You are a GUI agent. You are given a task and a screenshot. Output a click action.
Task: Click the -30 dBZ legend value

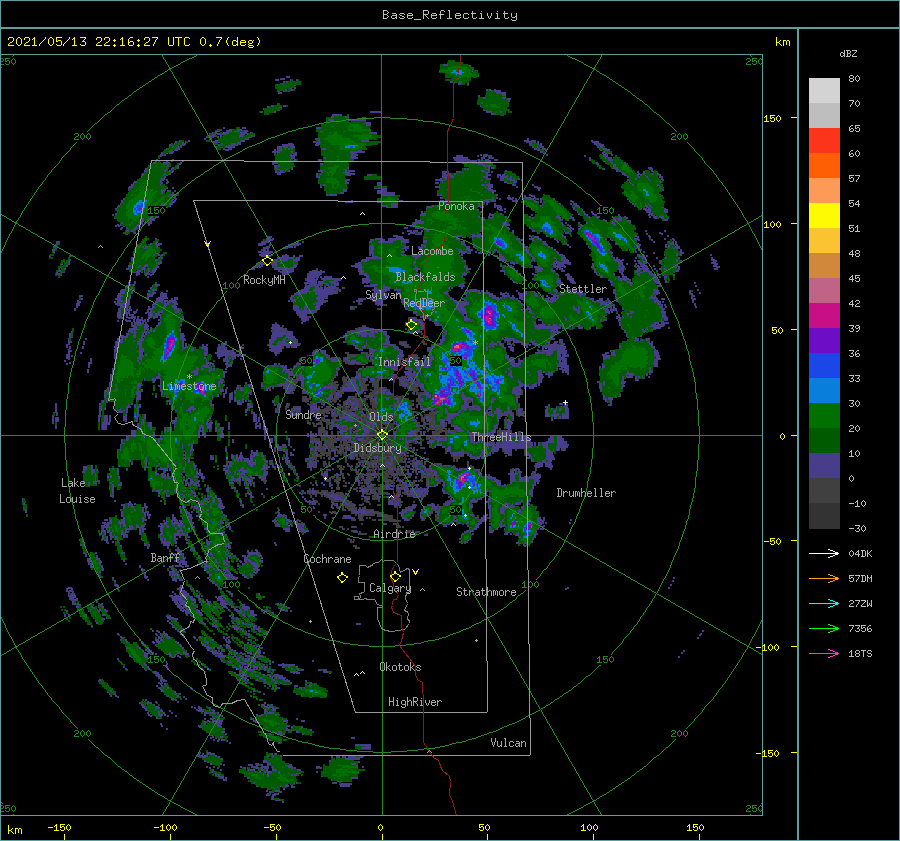click(857, 528)
